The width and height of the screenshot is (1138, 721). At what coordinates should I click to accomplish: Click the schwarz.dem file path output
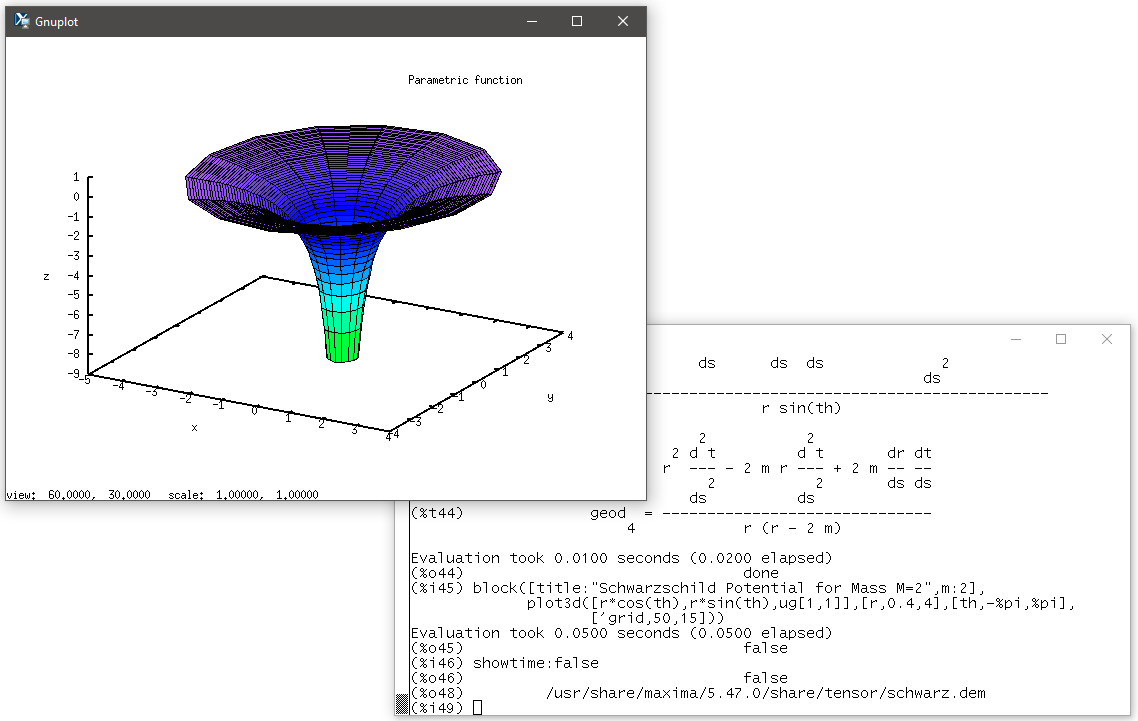point(766,693)
